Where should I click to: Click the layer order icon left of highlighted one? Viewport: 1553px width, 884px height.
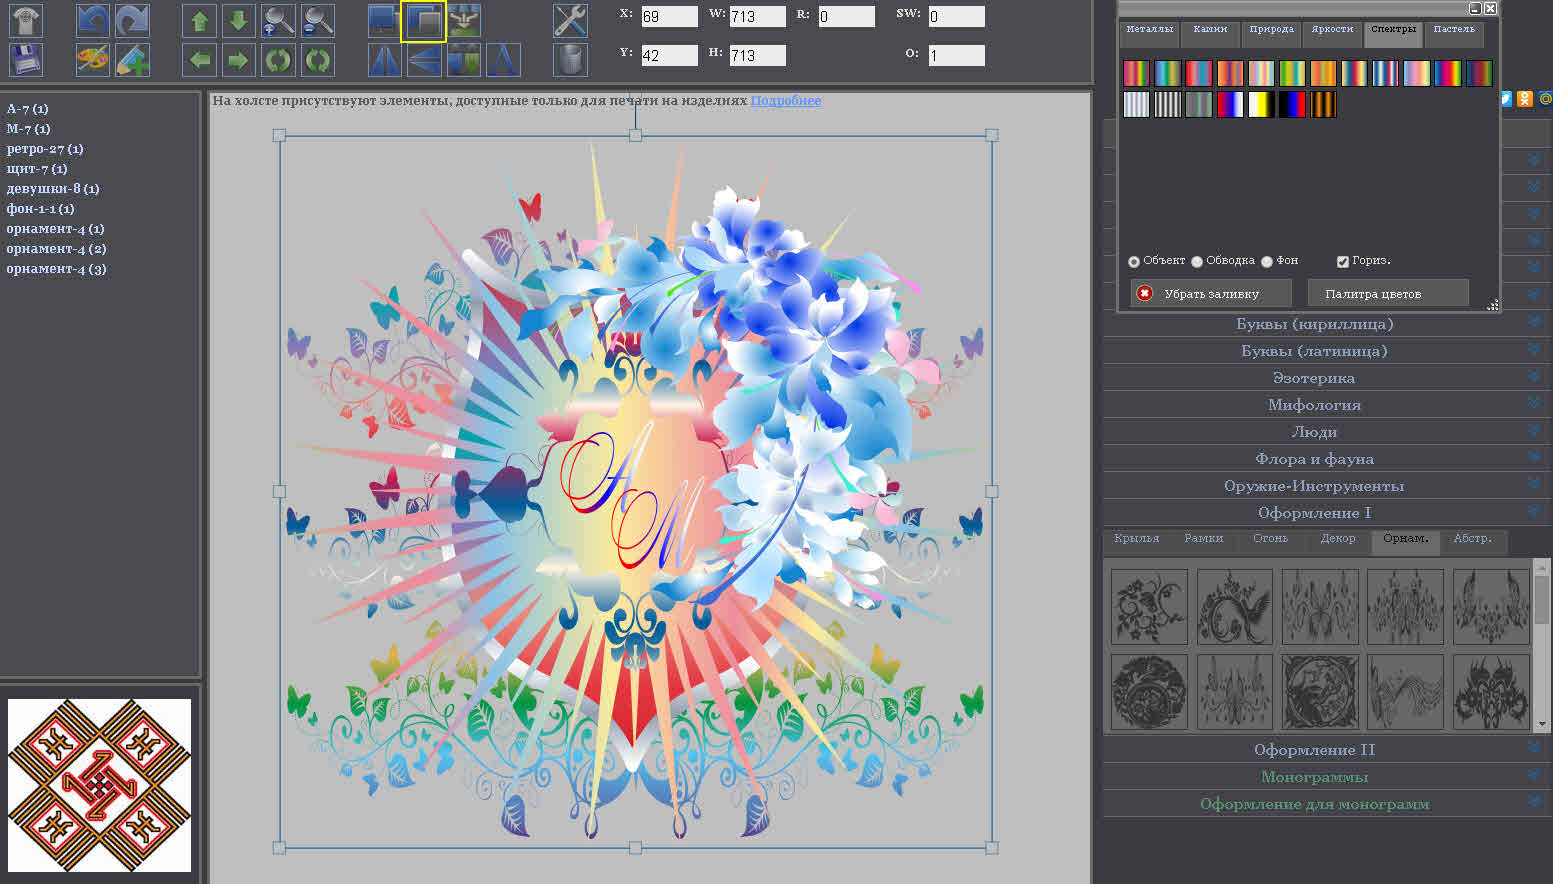(384, 20)
